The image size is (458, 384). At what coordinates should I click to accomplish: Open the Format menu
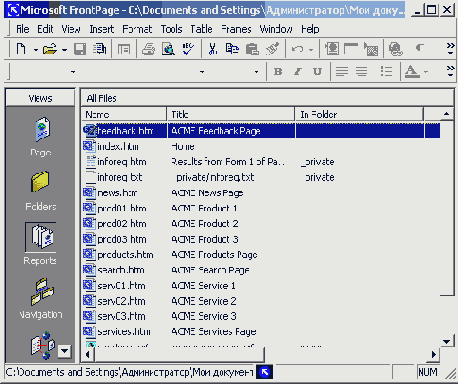(137, 29)
